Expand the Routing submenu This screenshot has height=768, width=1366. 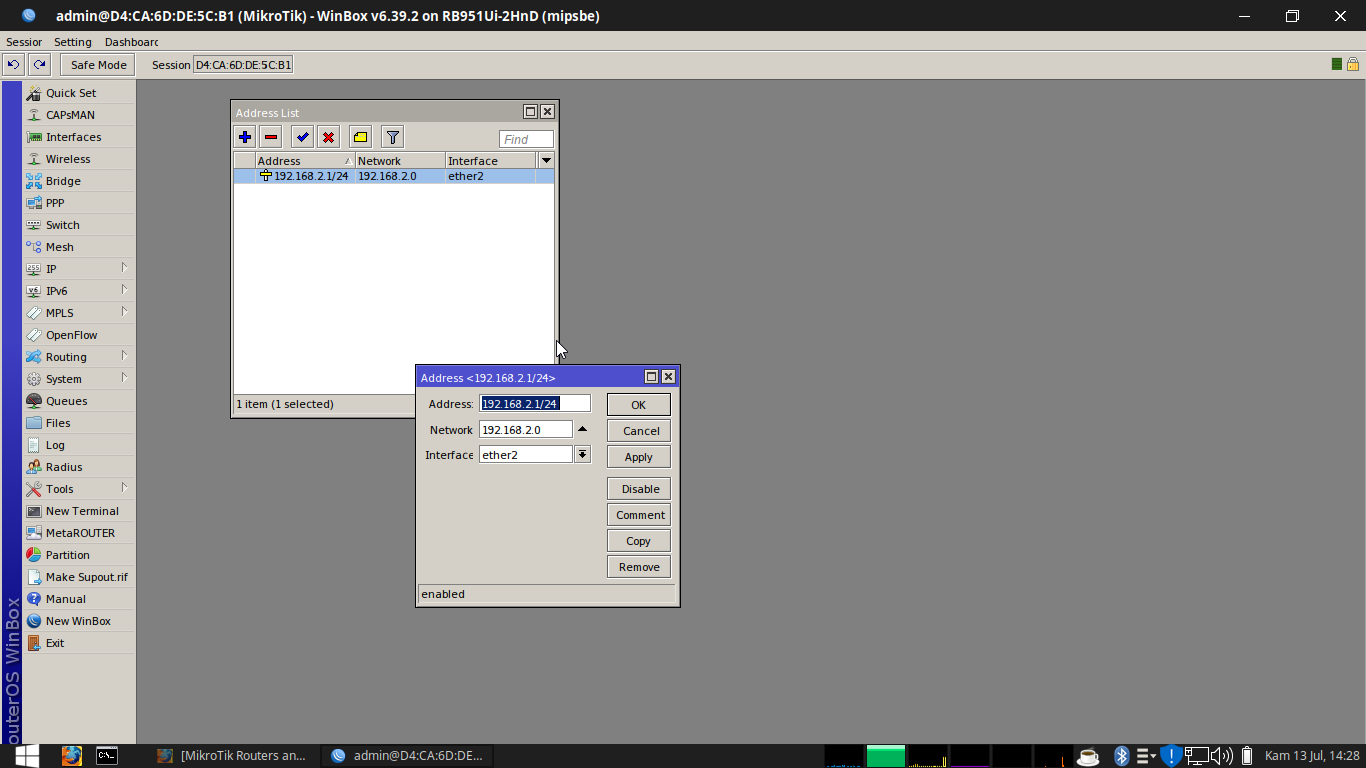(x=79, y=357)
